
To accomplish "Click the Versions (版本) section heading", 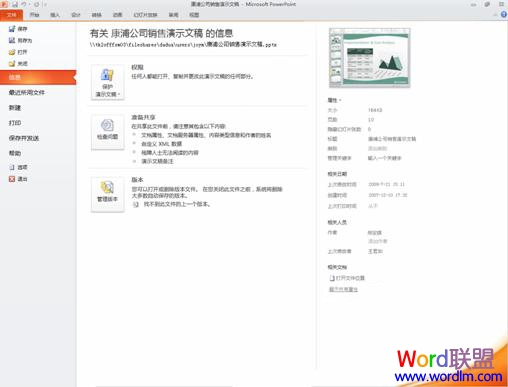I will point(137,180).
